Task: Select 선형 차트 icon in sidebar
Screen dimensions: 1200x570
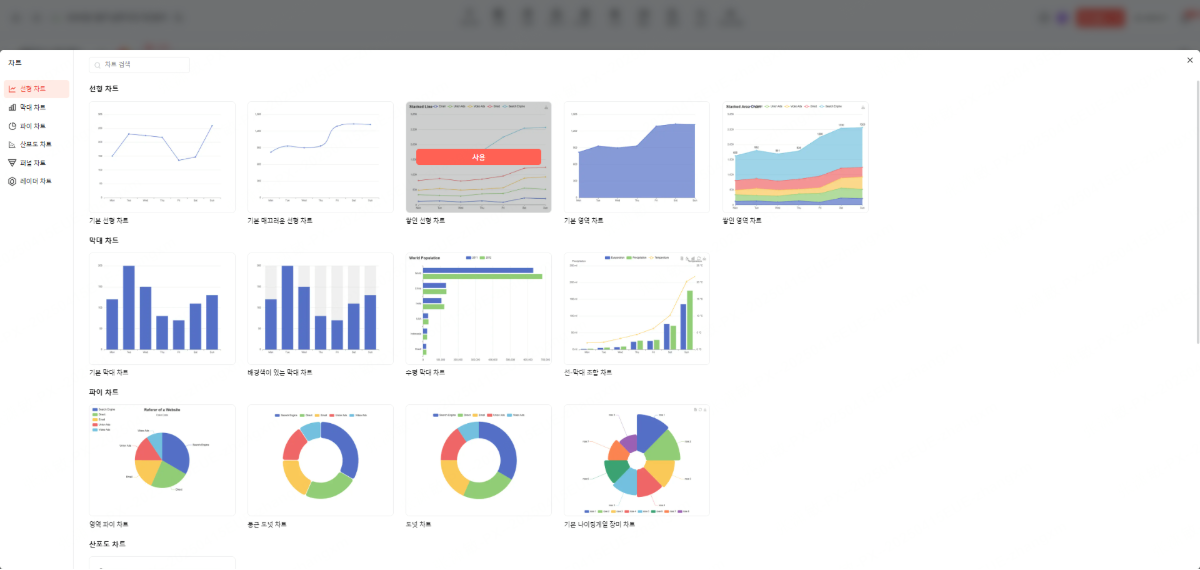Action: coord(12,89)
